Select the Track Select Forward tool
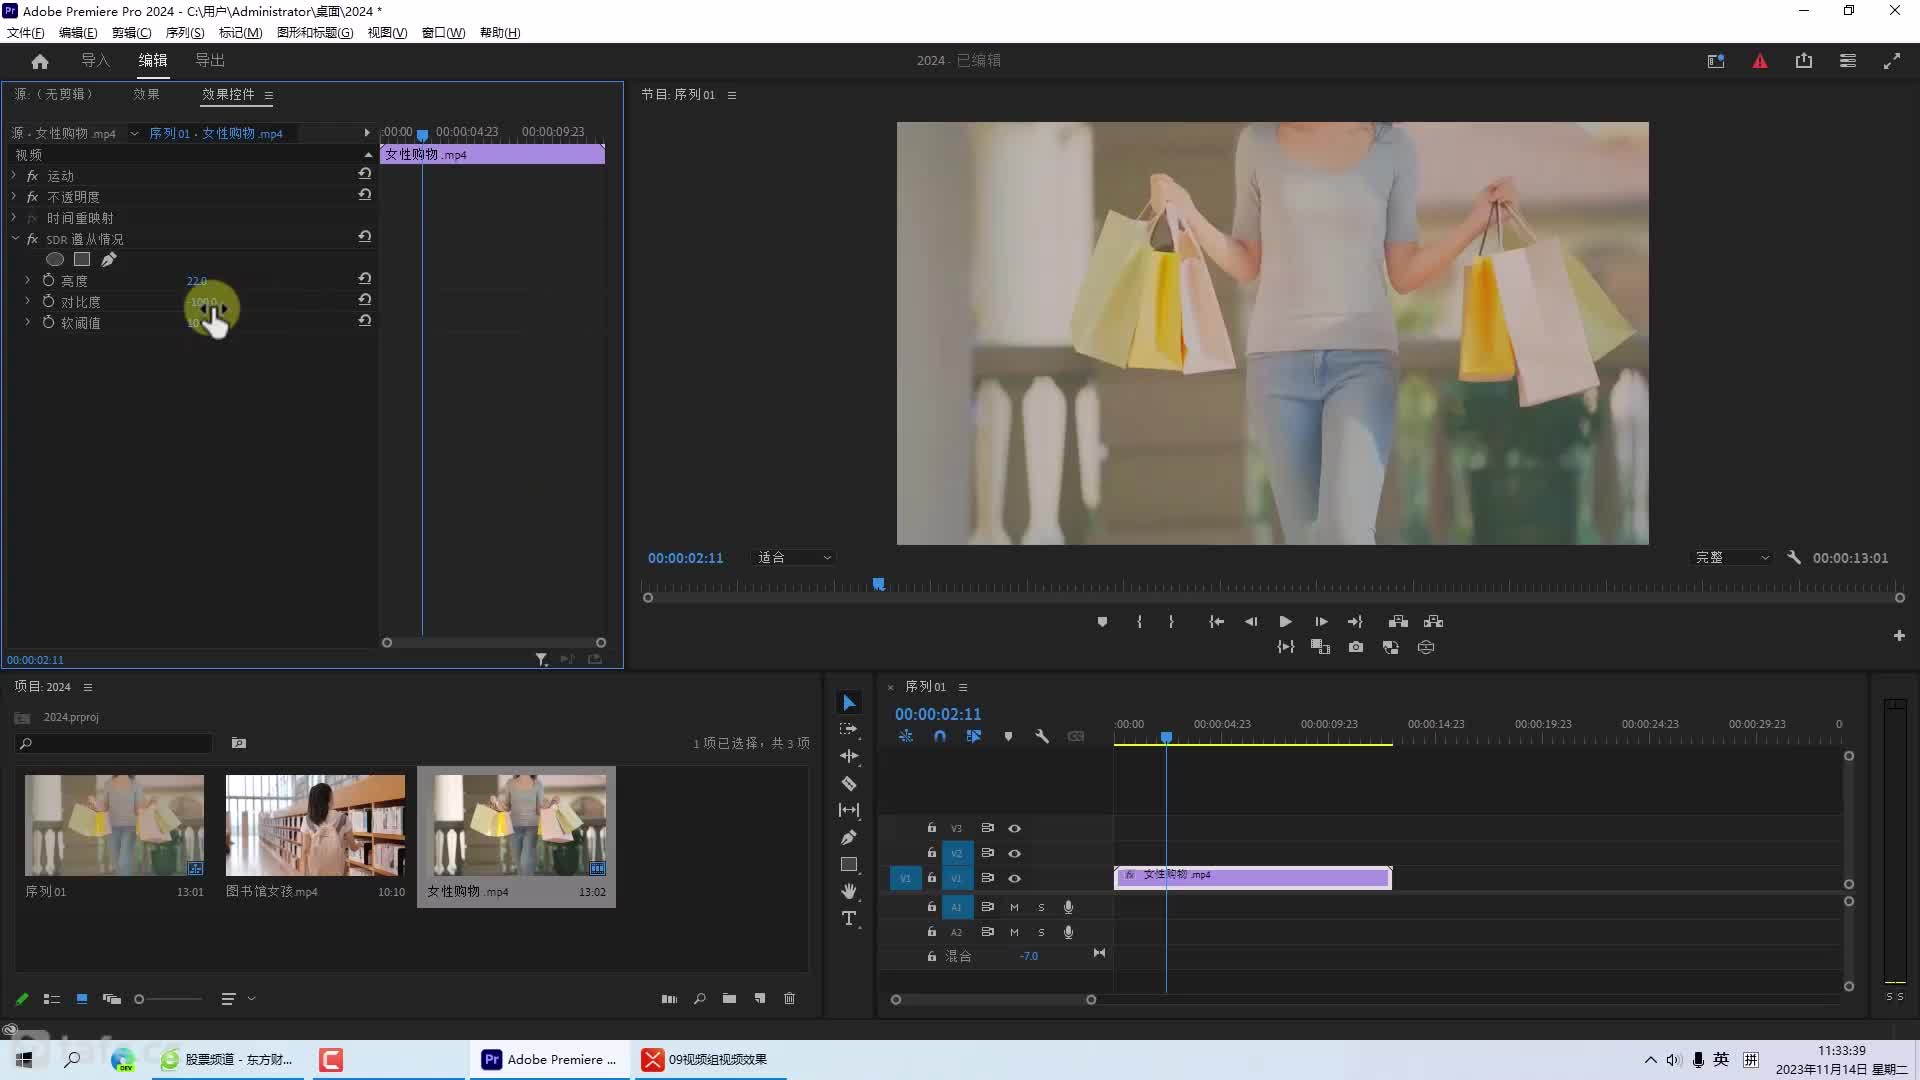 (x=849, y=729)
